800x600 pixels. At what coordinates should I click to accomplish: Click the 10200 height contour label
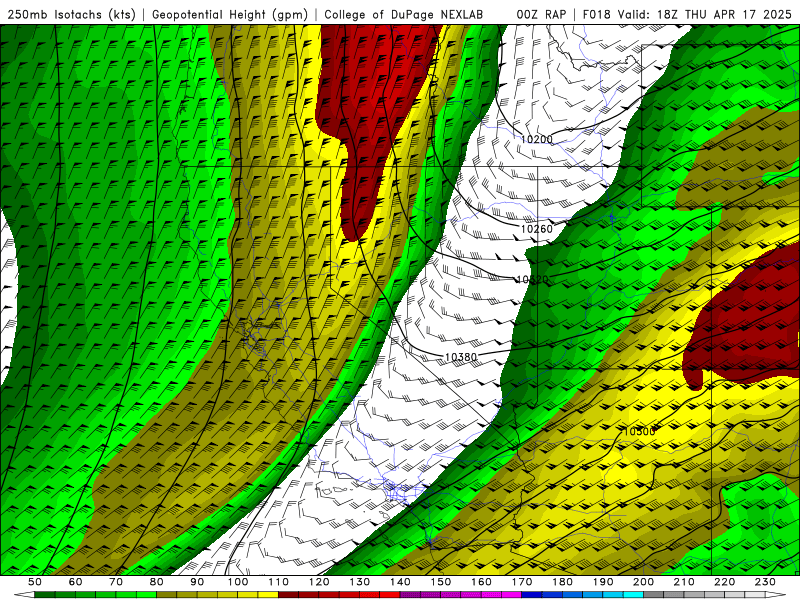pyautogui.click(x=537, y=139)
